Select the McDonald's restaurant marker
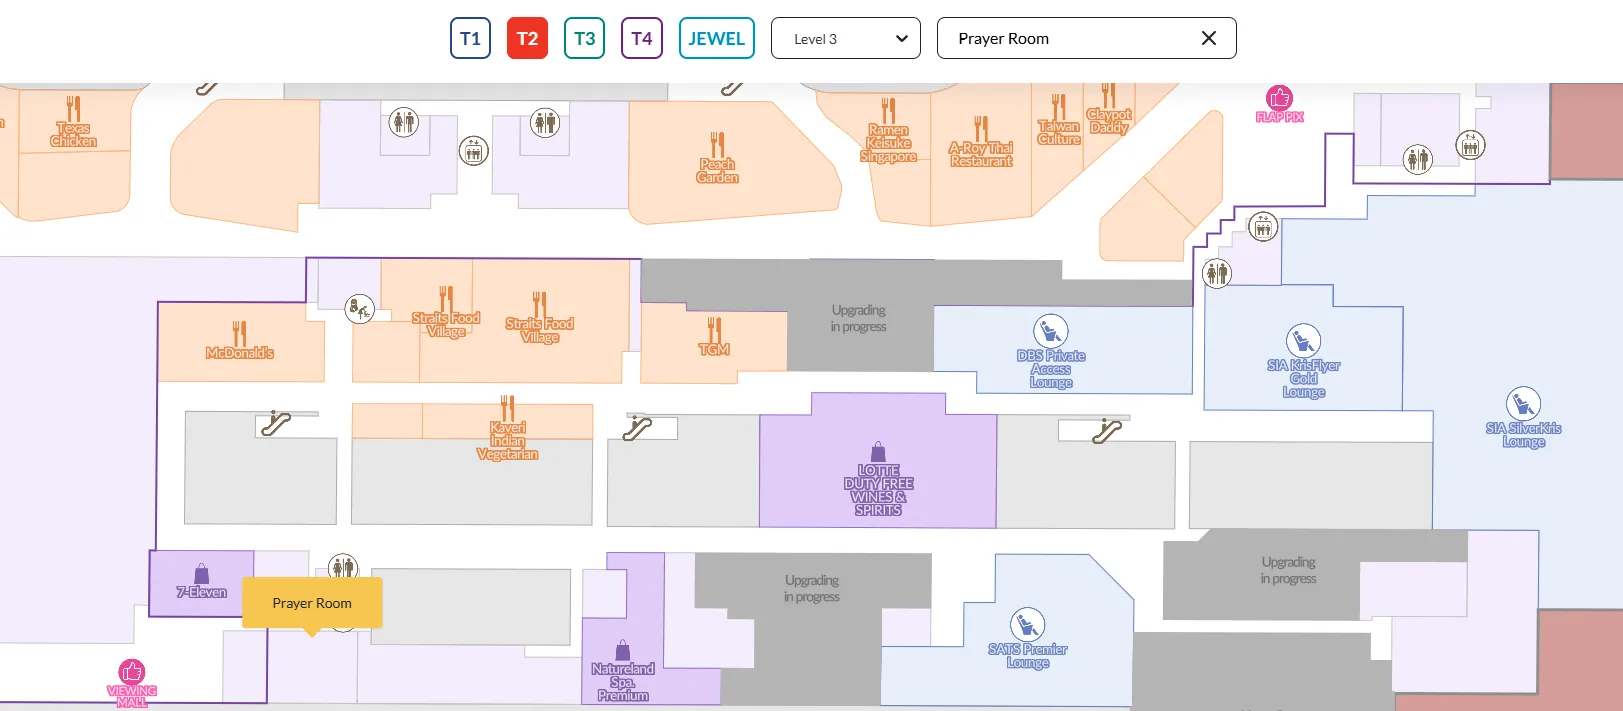Image resolution: width=1623 pixels, height=711 pixels. click(x=239, y=340)
